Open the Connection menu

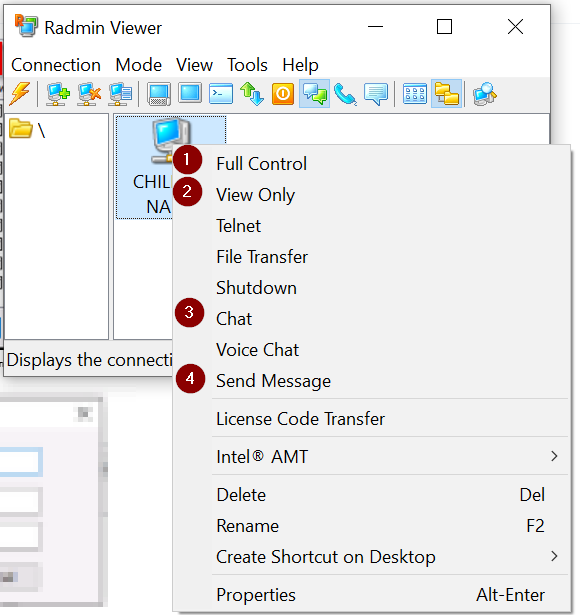pyautogui.click(x=56, y=65)
